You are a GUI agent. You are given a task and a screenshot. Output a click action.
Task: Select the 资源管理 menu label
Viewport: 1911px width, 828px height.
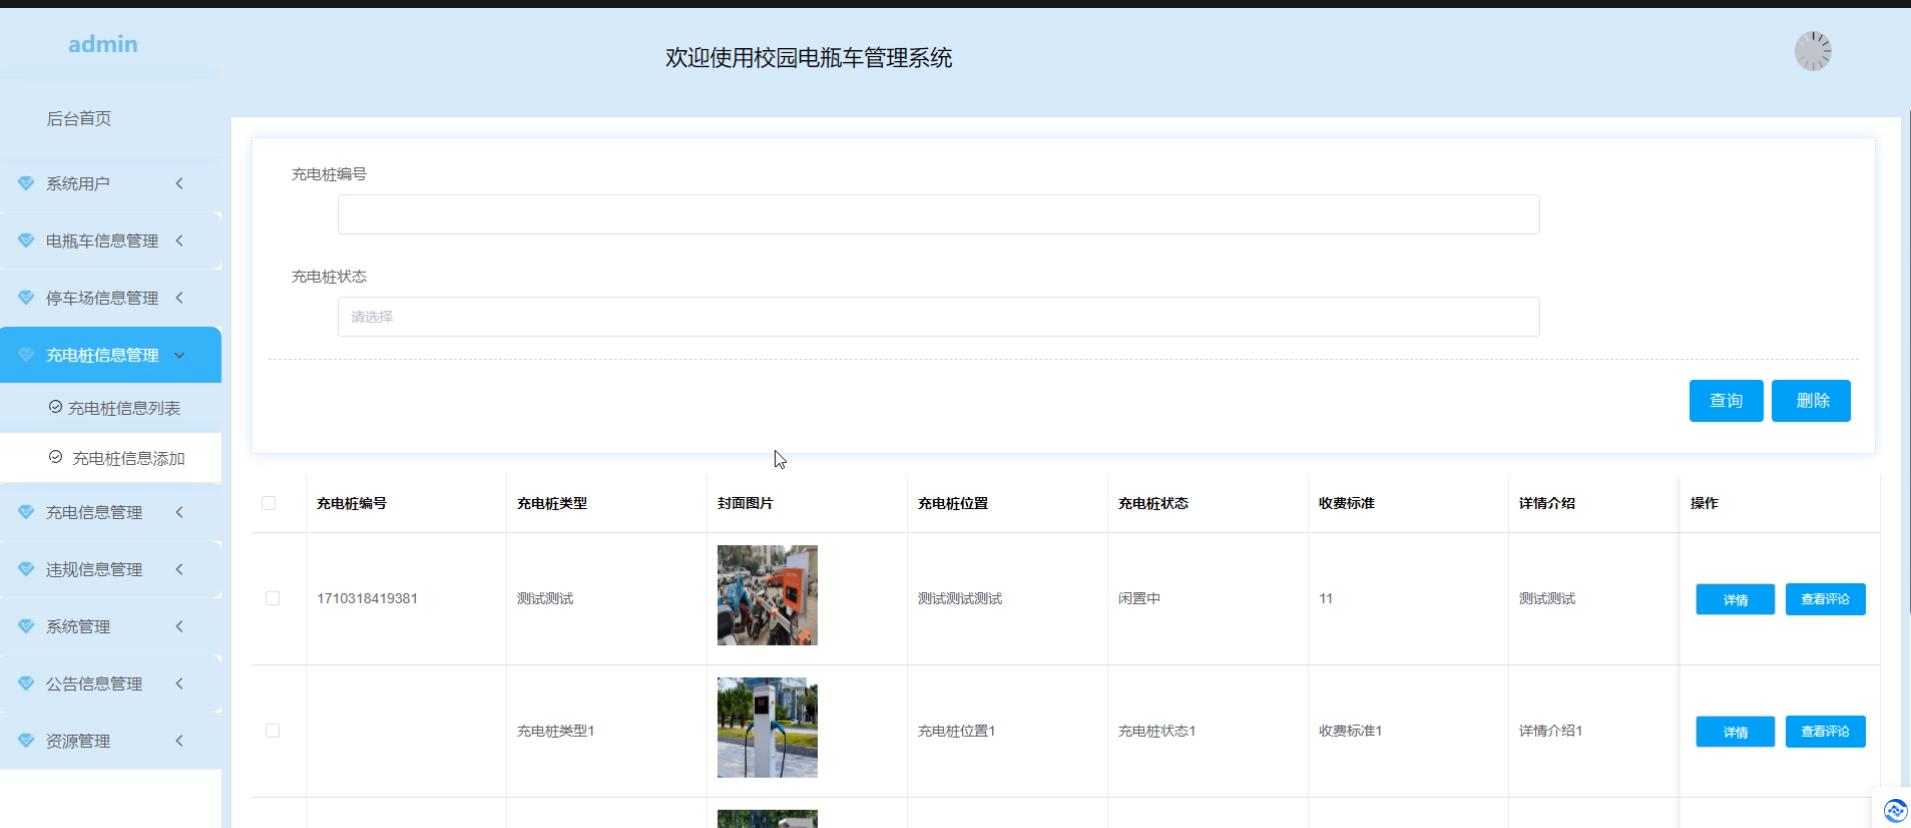(78, 741)
